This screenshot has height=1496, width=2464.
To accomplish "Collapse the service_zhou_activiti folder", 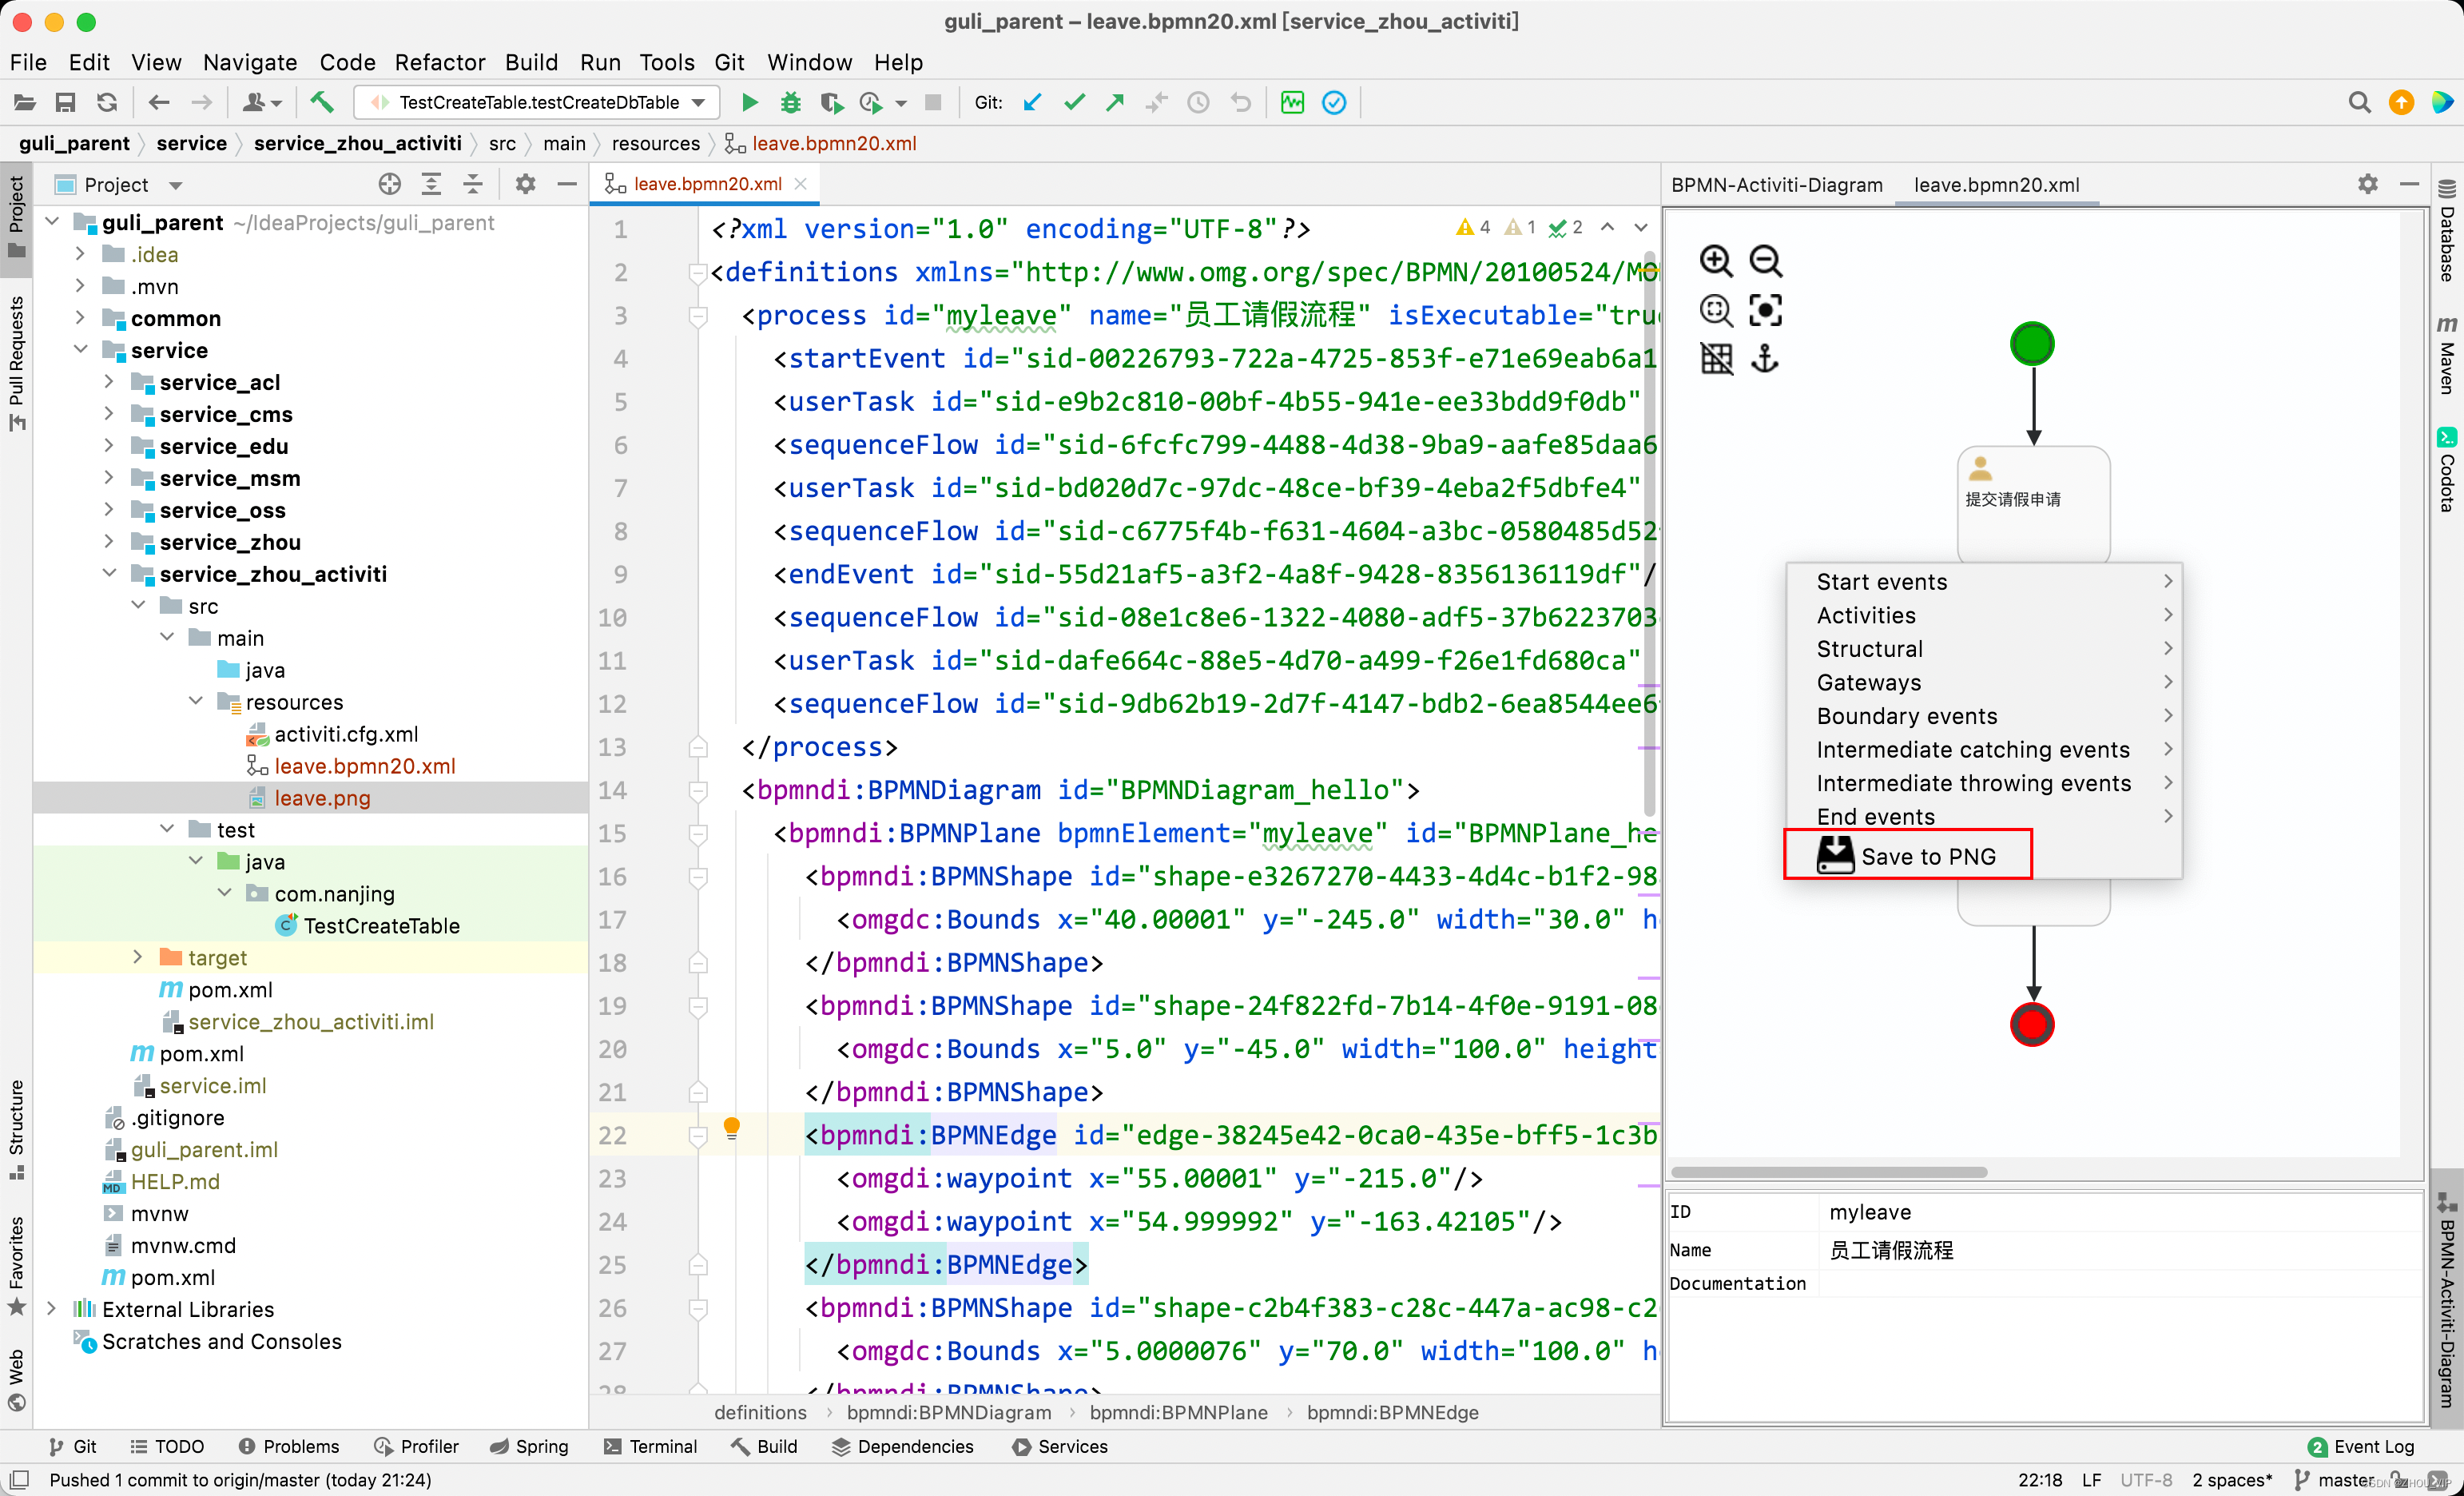I will point(109,574).
